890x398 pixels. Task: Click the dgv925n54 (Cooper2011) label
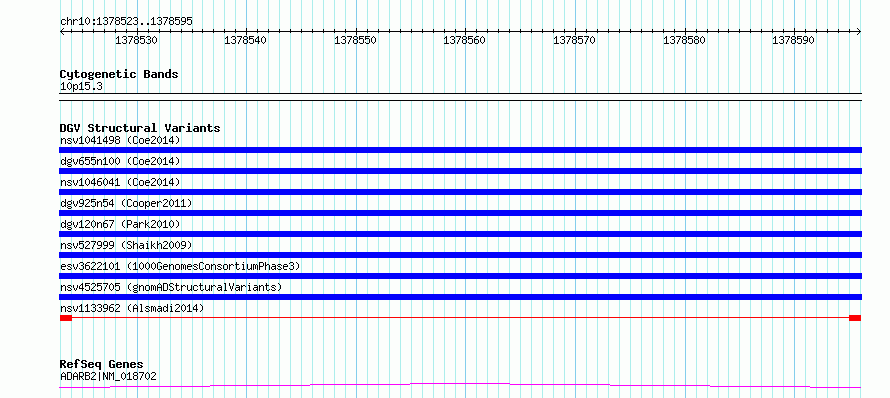[126, 203]
